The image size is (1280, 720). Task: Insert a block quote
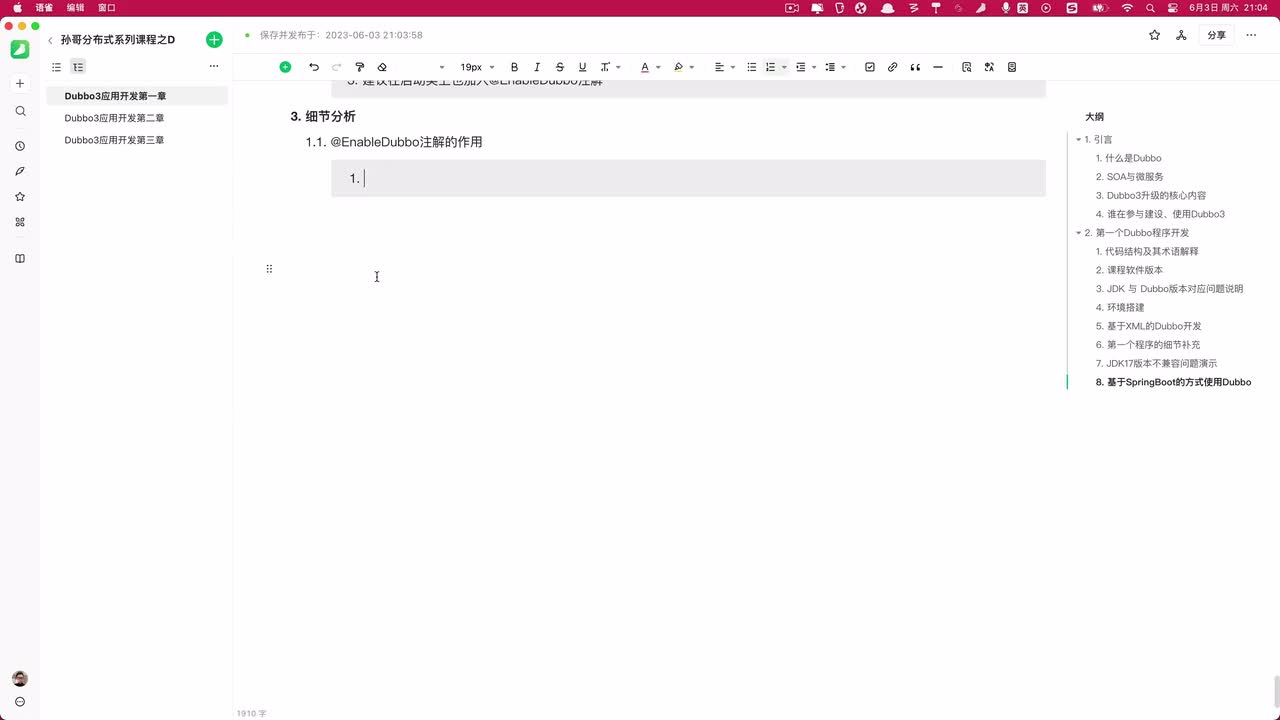click(915, 67)
